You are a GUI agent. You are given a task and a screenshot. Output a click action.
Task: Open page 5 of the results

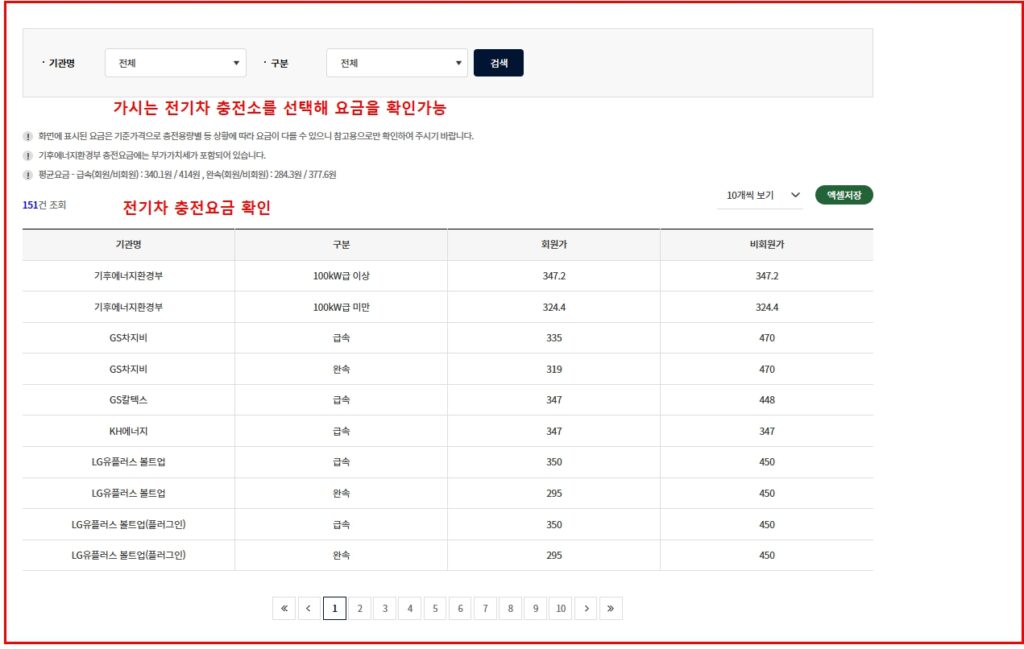tap(435, 608)
